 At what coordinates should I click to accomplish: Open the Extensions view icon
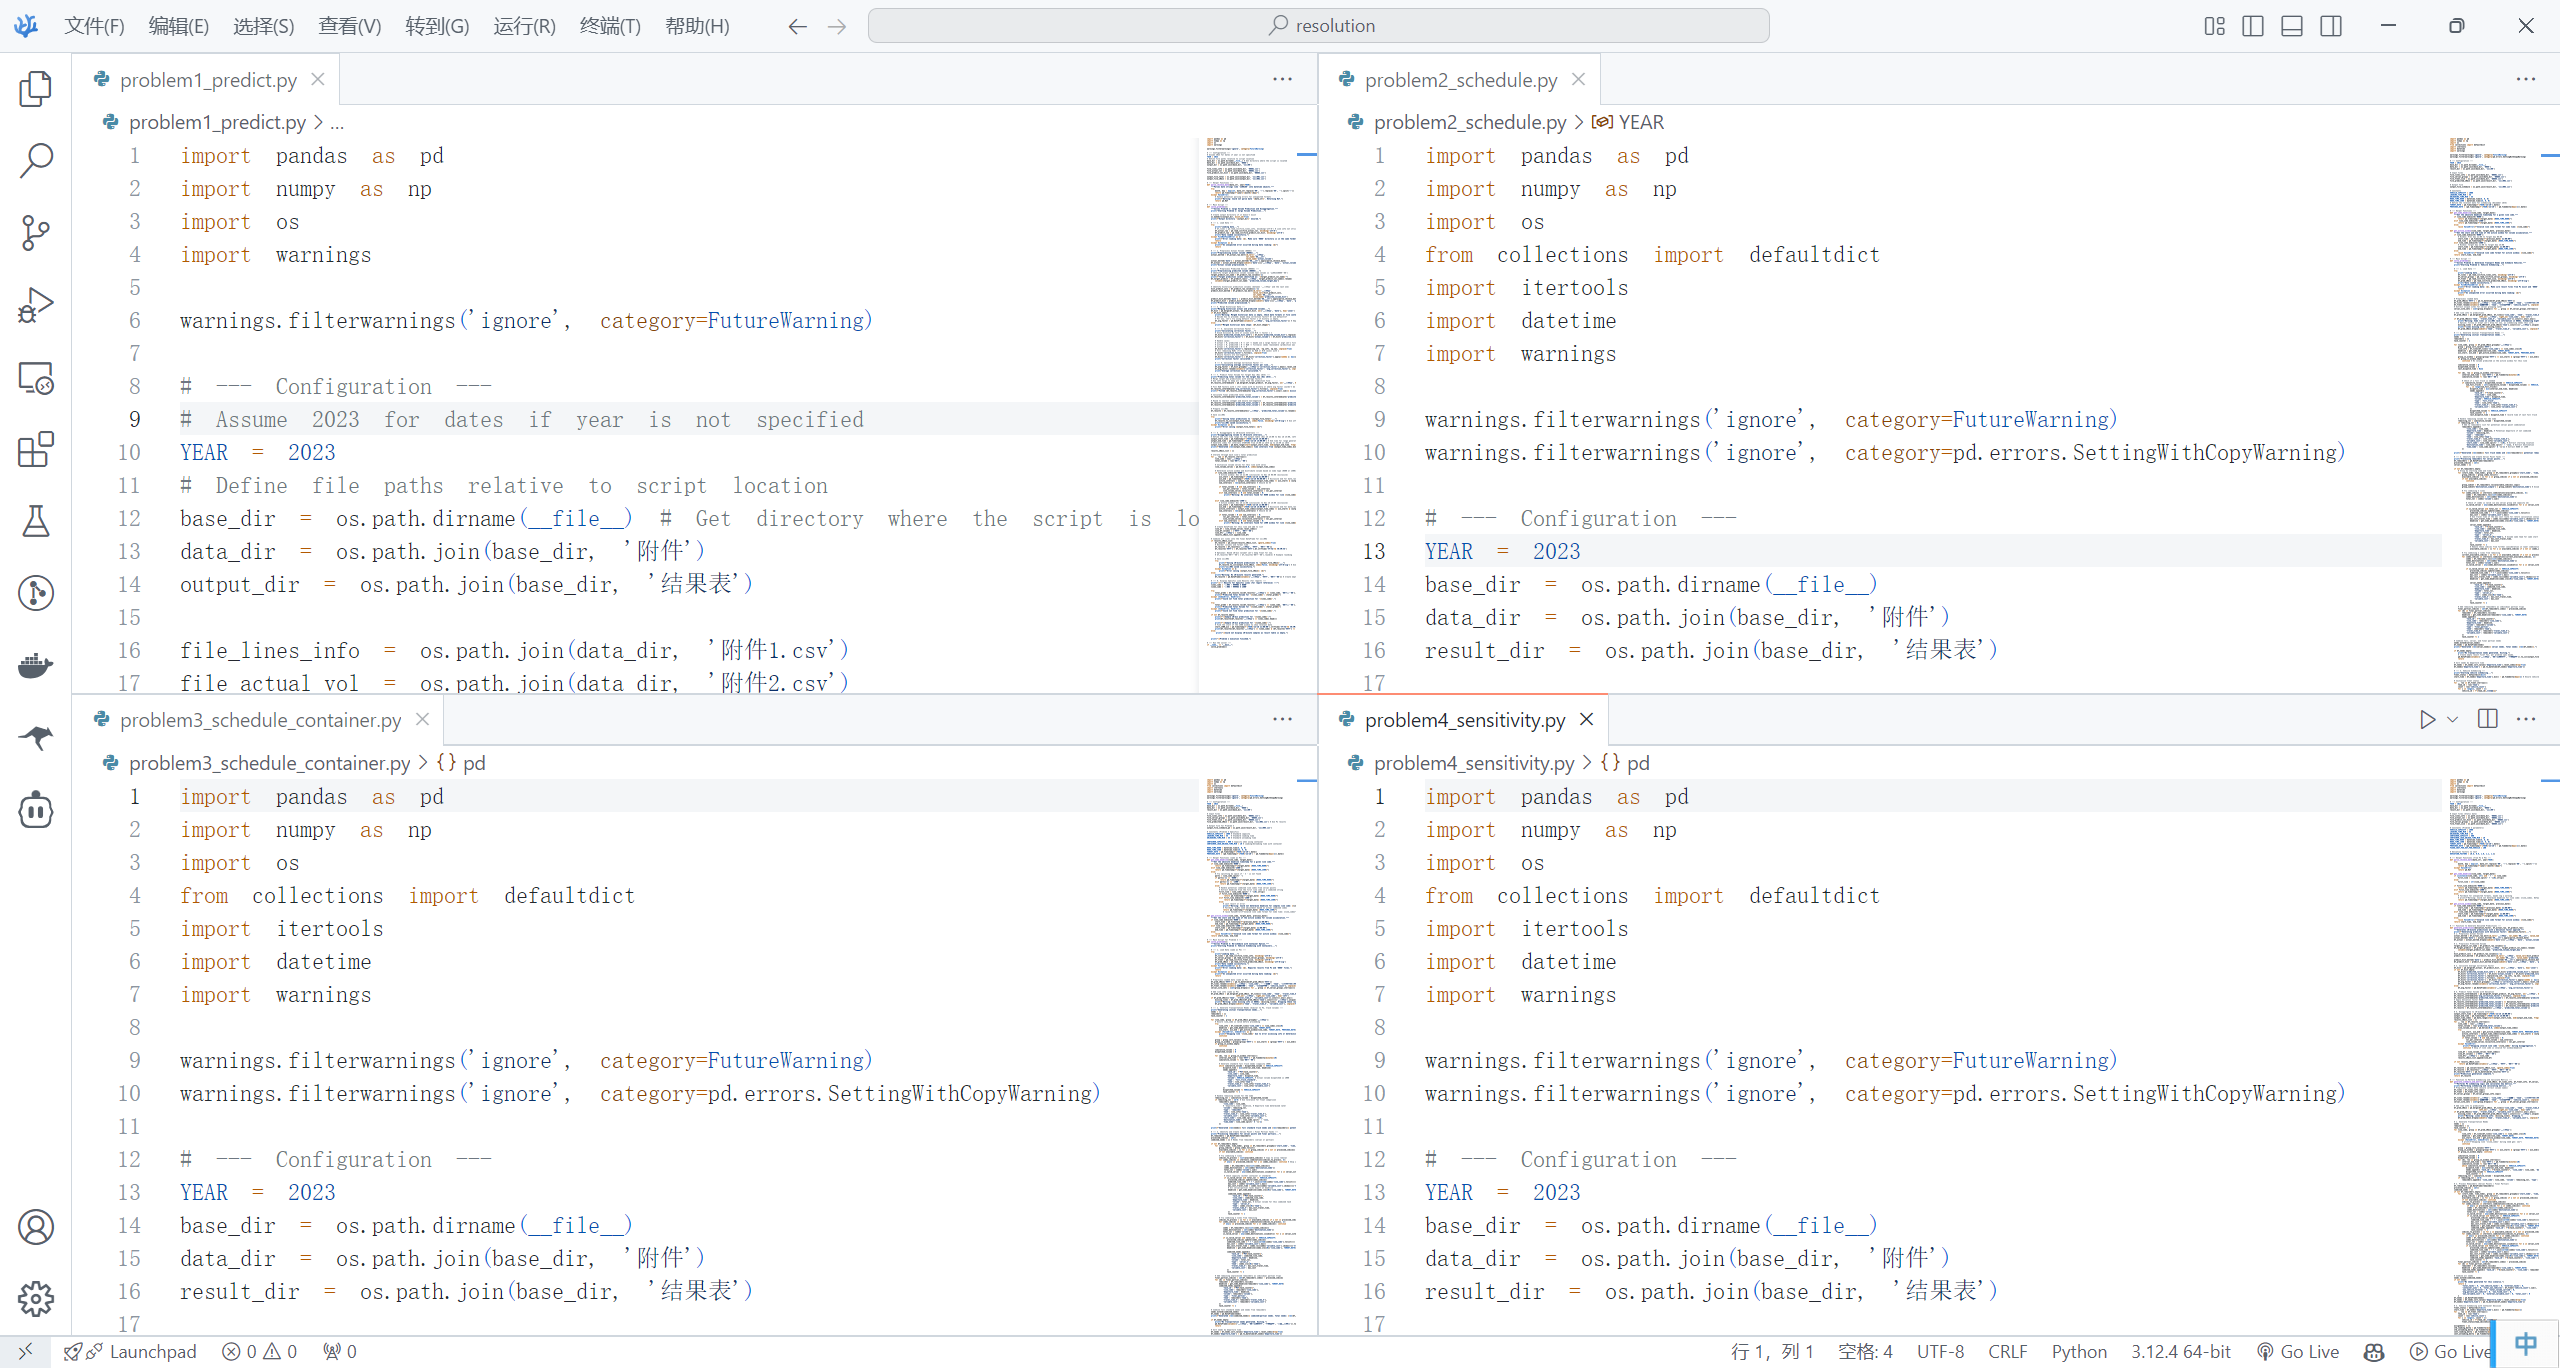36,449
